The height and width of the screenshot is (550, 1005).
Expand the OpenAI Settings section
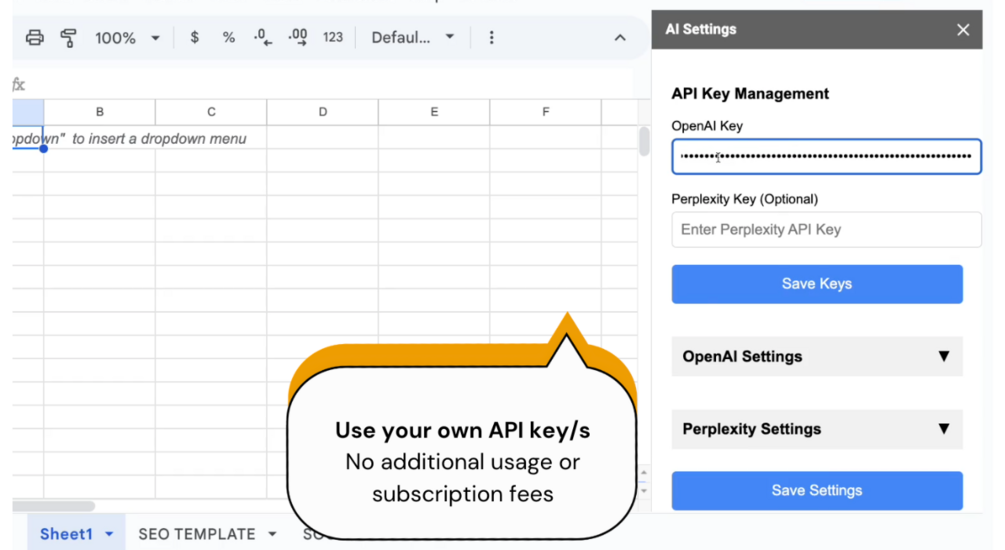pos(816,357)
